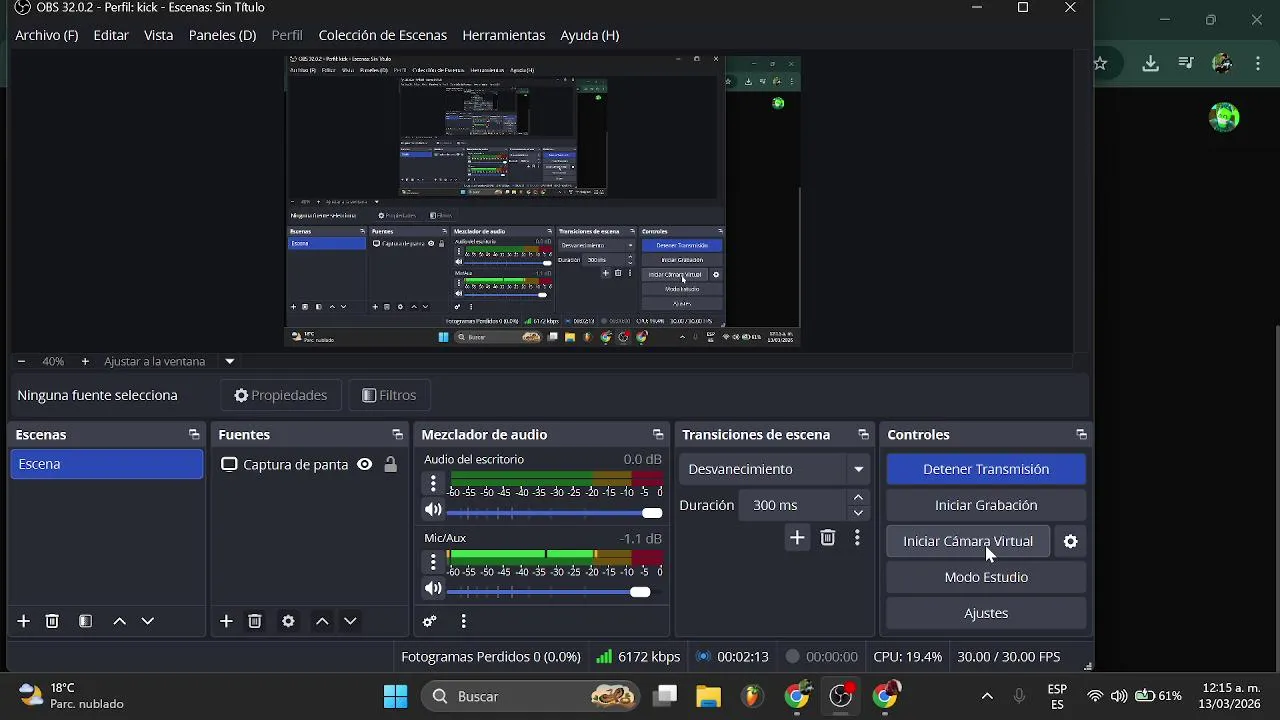The image size is (1280, 720).
Task: Open Editar menu
Action: point(111,35)
